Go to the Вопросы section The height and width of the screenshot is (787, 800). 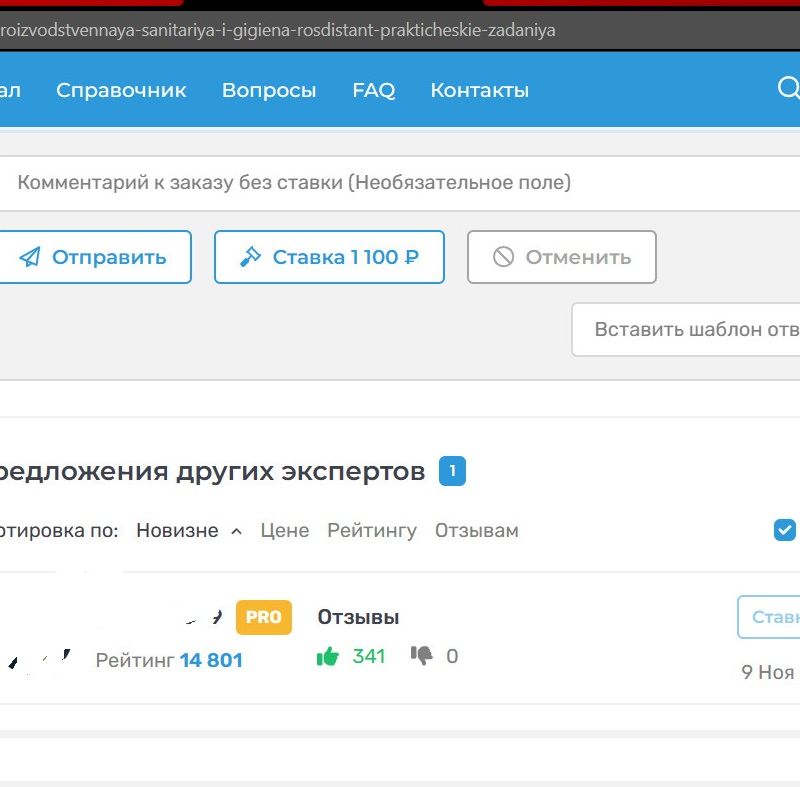(269, 90)
